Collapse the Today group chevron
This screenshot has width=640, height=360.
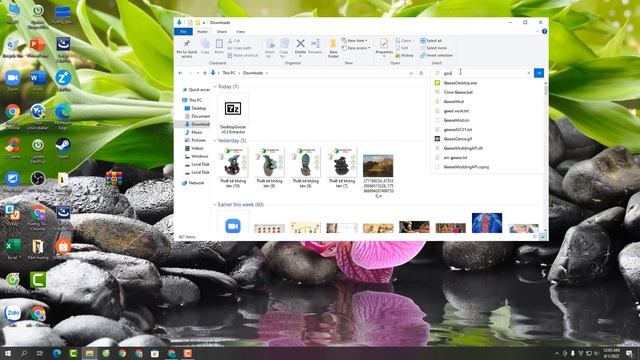point(215,87)
